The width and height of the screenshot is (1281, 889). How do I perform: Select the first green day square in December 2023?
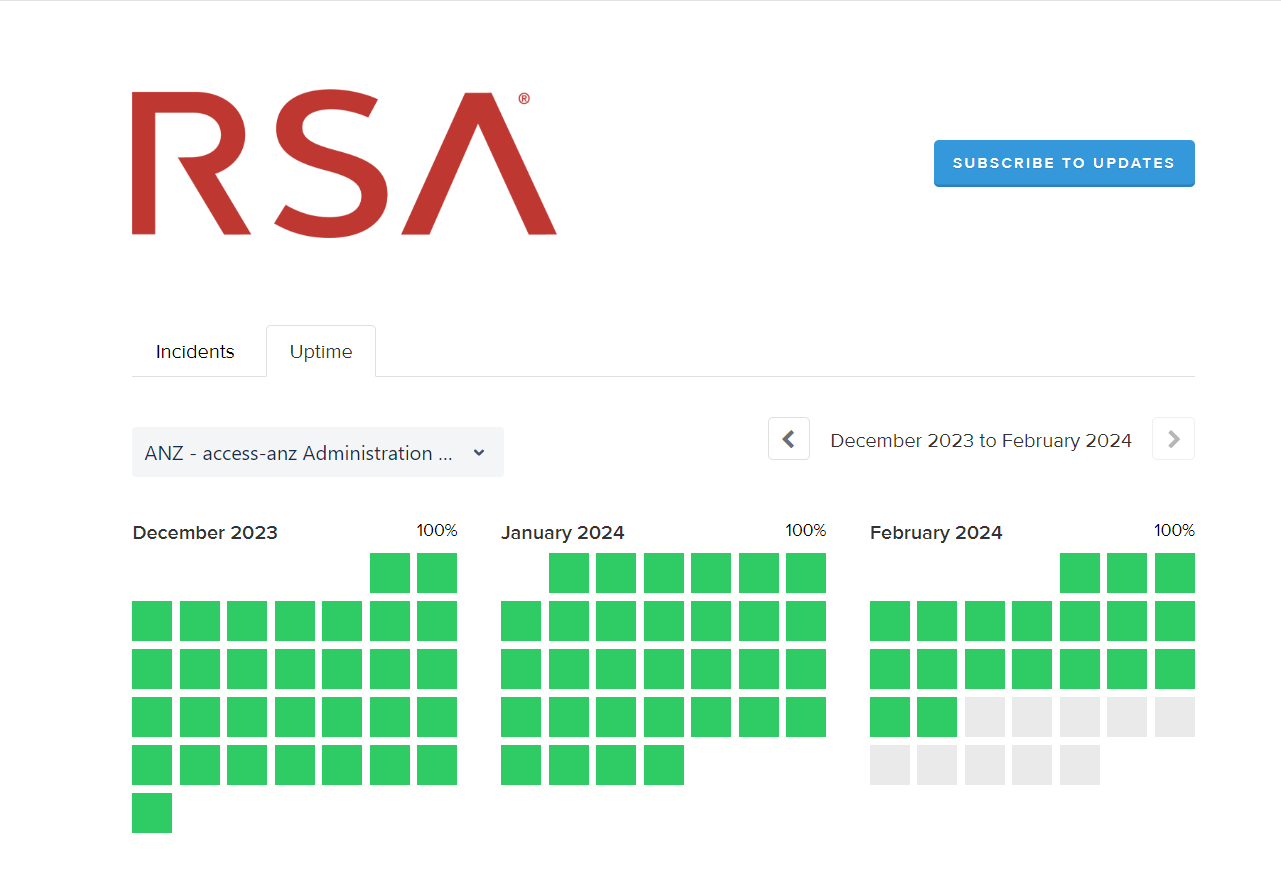pos(390,573)
